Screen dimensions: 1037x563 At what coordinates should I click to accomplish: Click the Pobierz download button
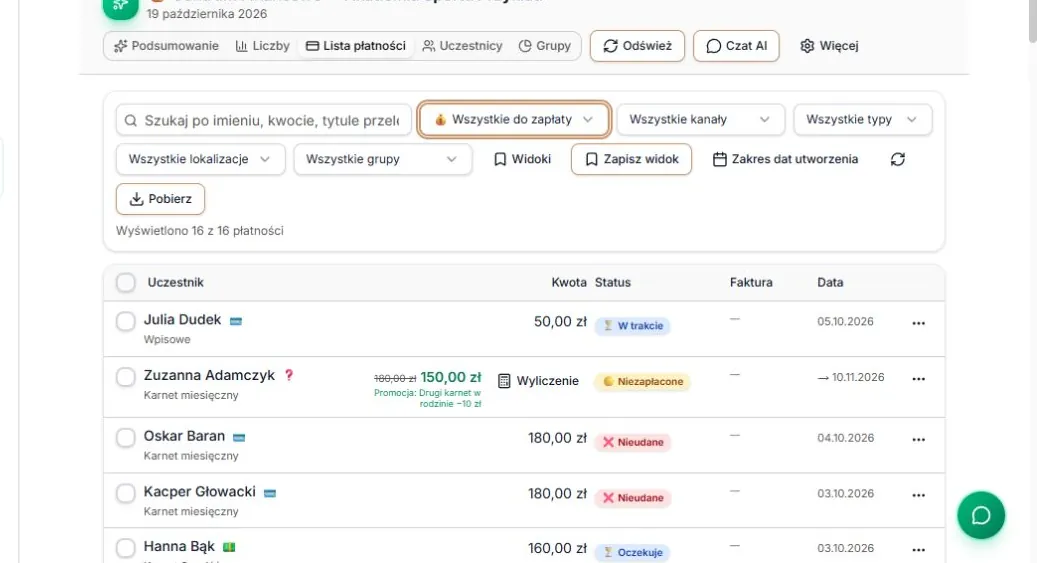pyautogui.click(x=161, y=198)
